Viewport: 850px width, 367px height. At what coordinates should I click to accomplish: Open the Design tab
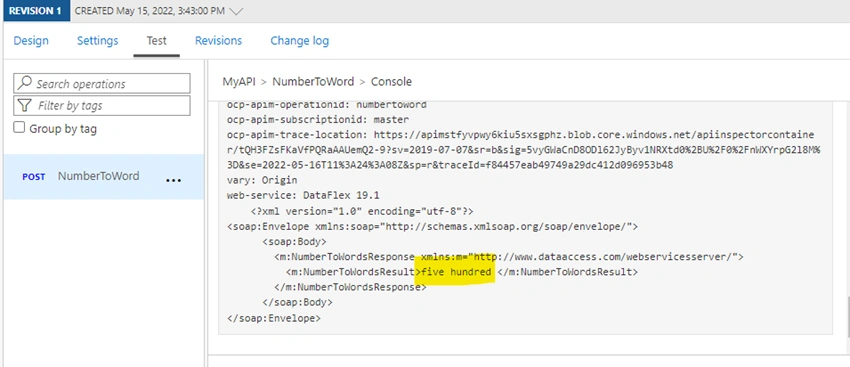31,41
